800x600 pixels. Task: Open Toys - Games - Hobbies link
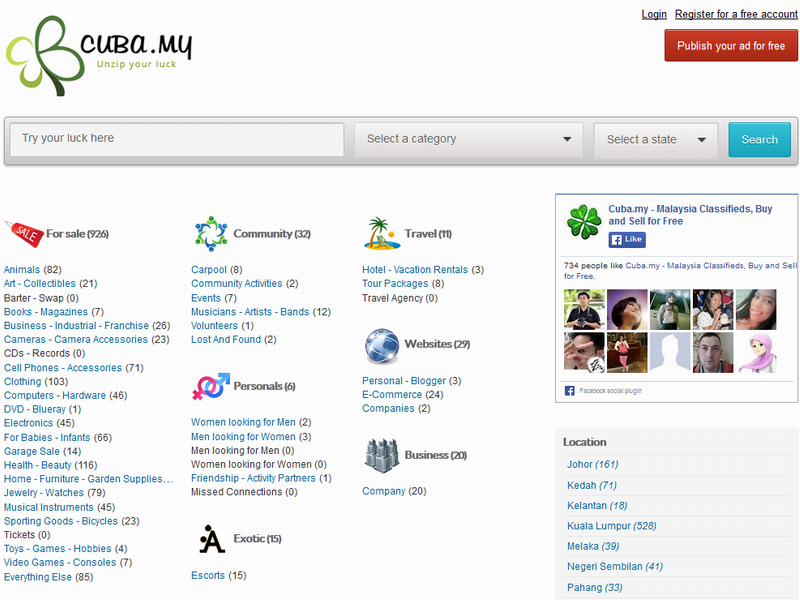pos(58,548)
